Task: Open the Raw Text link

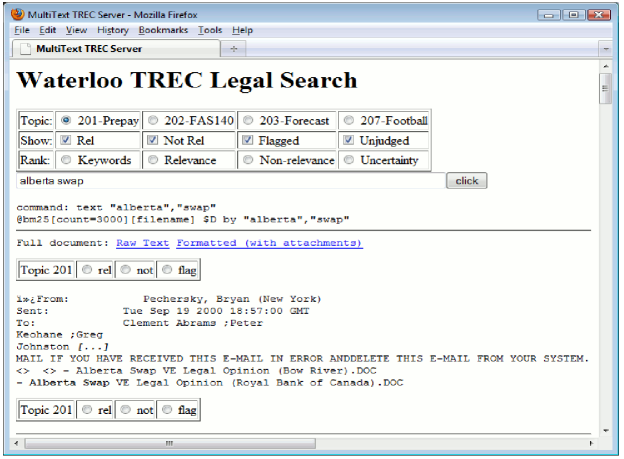Action: point(143,243)
